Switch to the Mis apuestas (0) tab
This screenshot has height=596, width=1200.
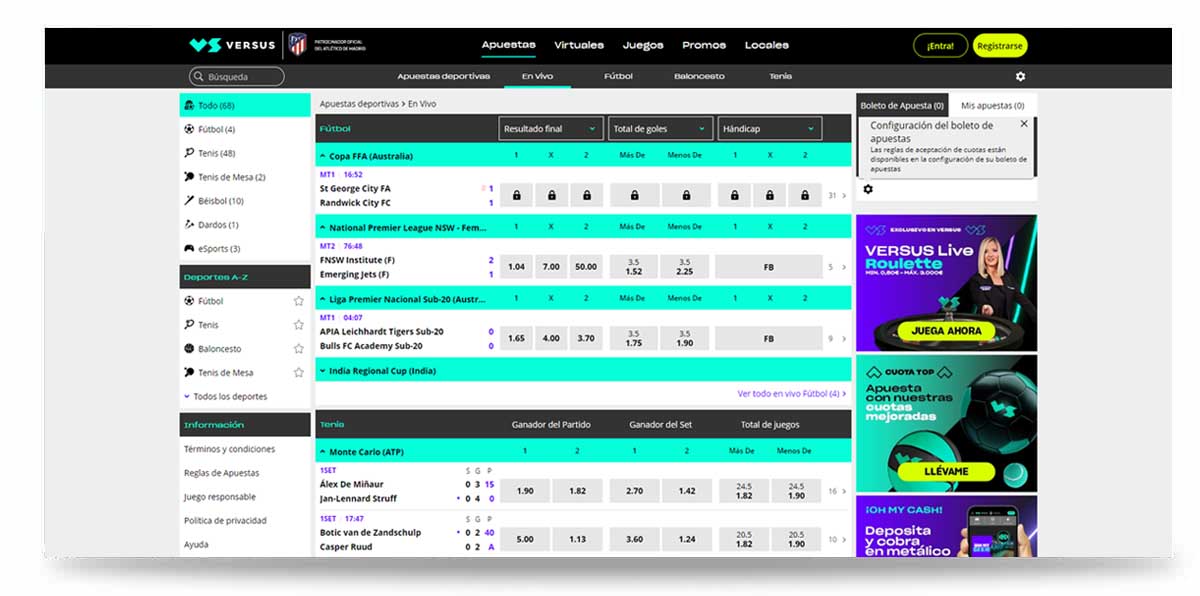pos(992,105)
